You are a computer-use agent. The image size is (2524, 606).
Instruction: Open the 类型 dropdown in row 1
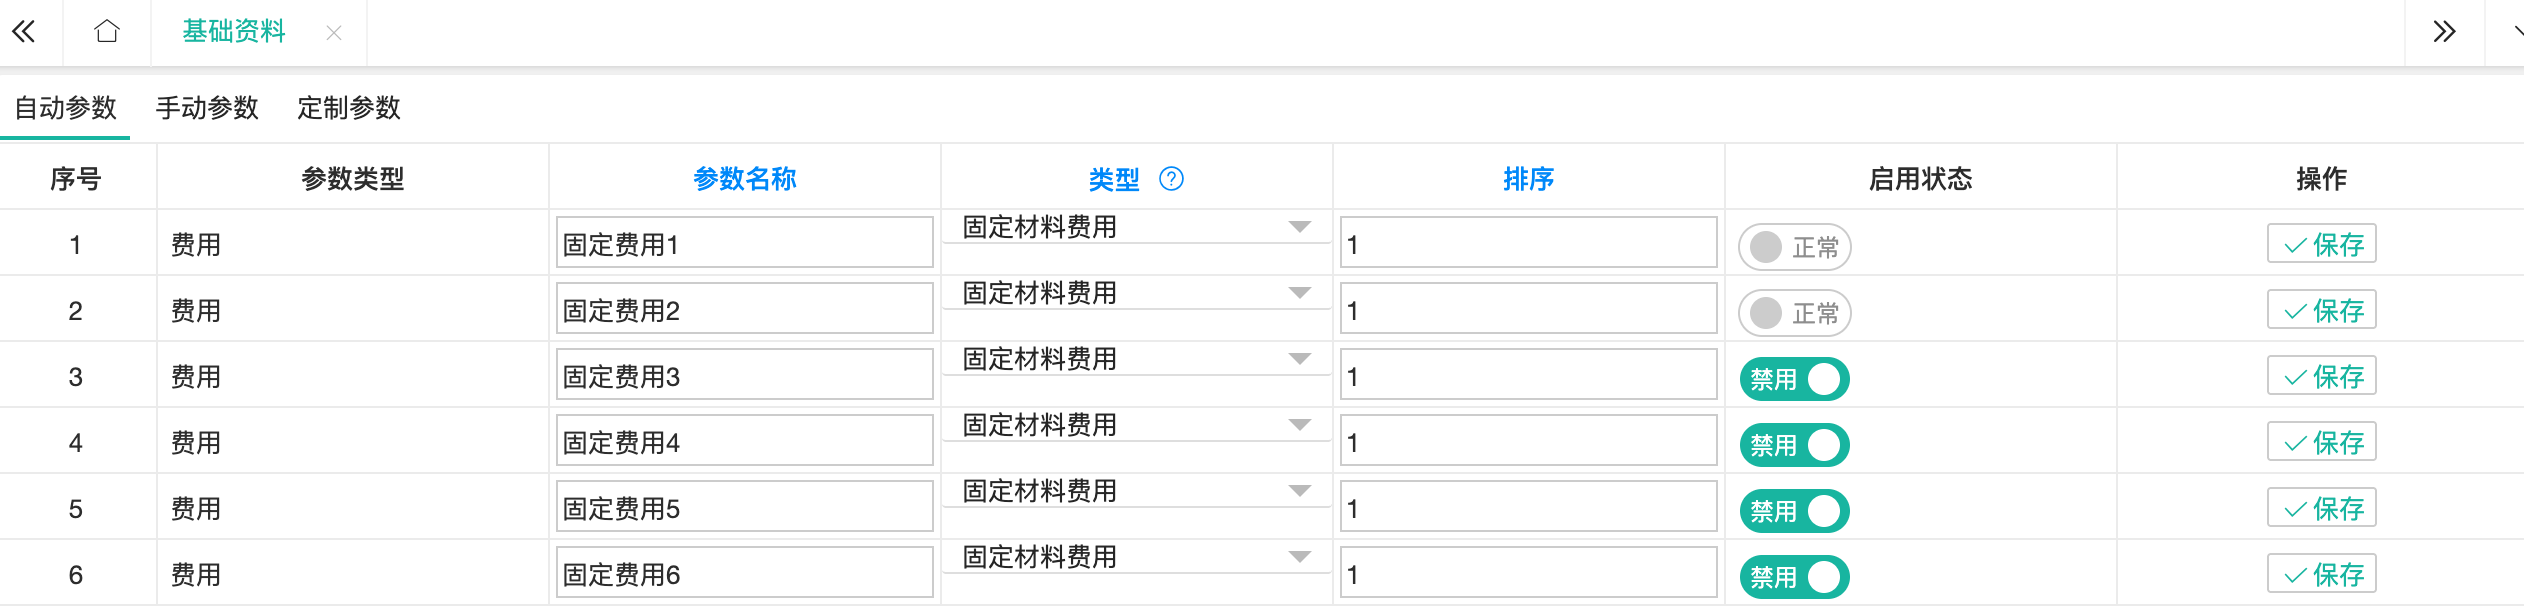1135,227
